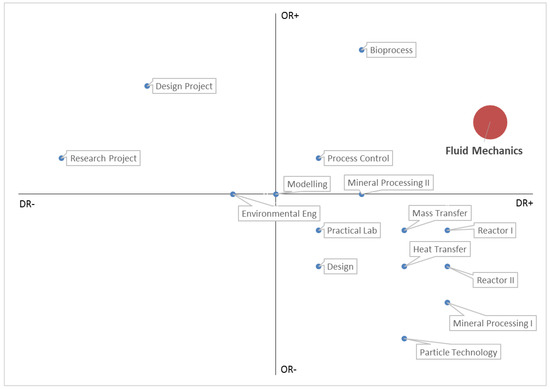Click the Process Control data label
The width and height of the screenshot is (550, 389).
tap(358, 158)
